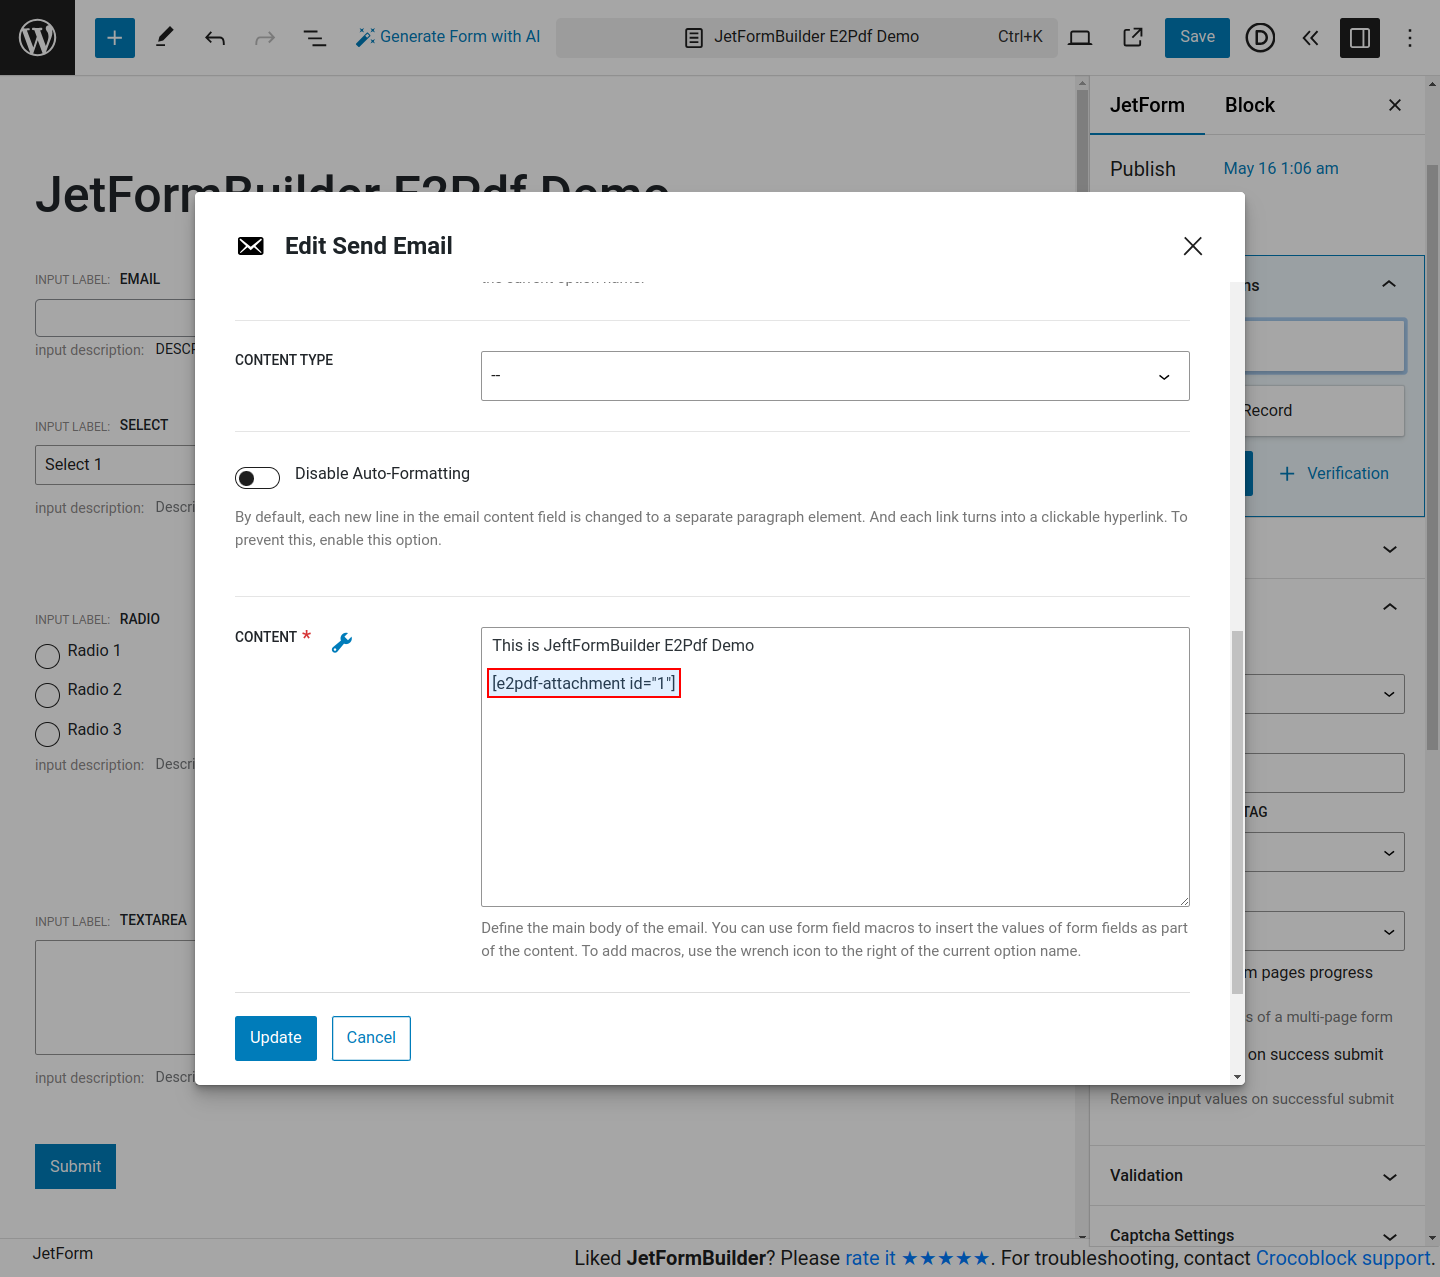
Task: Open the Content Type dropdown
Action: click(834, 376)
